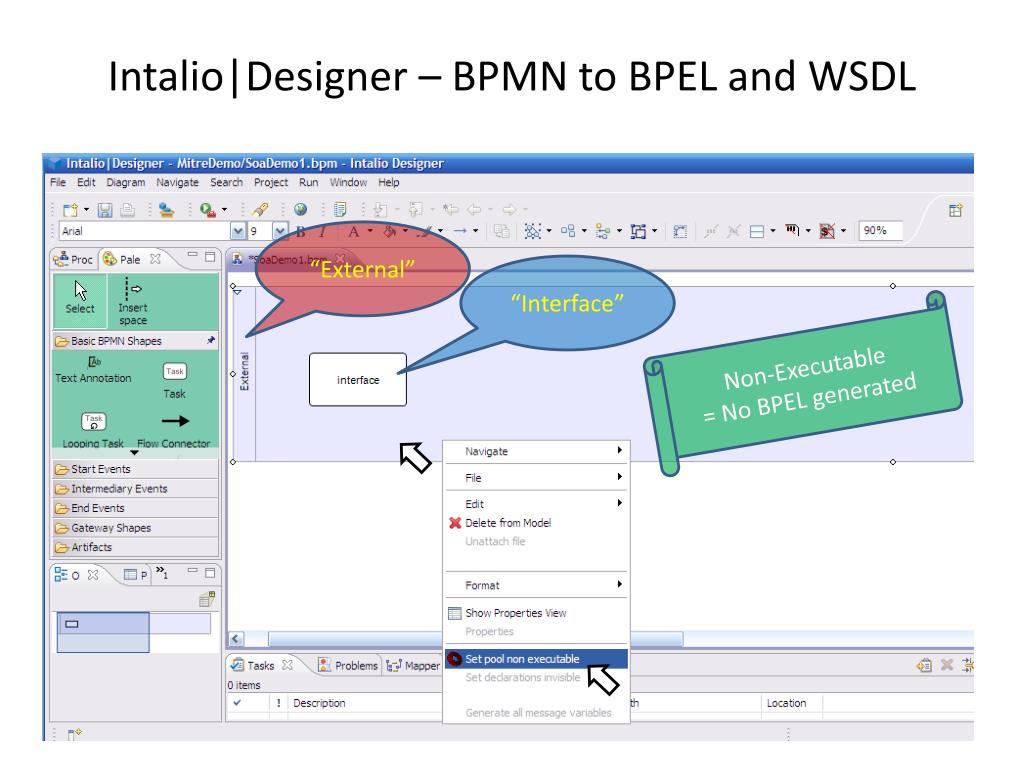Click the globe icon in the toolbar
Image resolution: width=1024 pixels, height=768 pixels.
[x=300, y=210]
